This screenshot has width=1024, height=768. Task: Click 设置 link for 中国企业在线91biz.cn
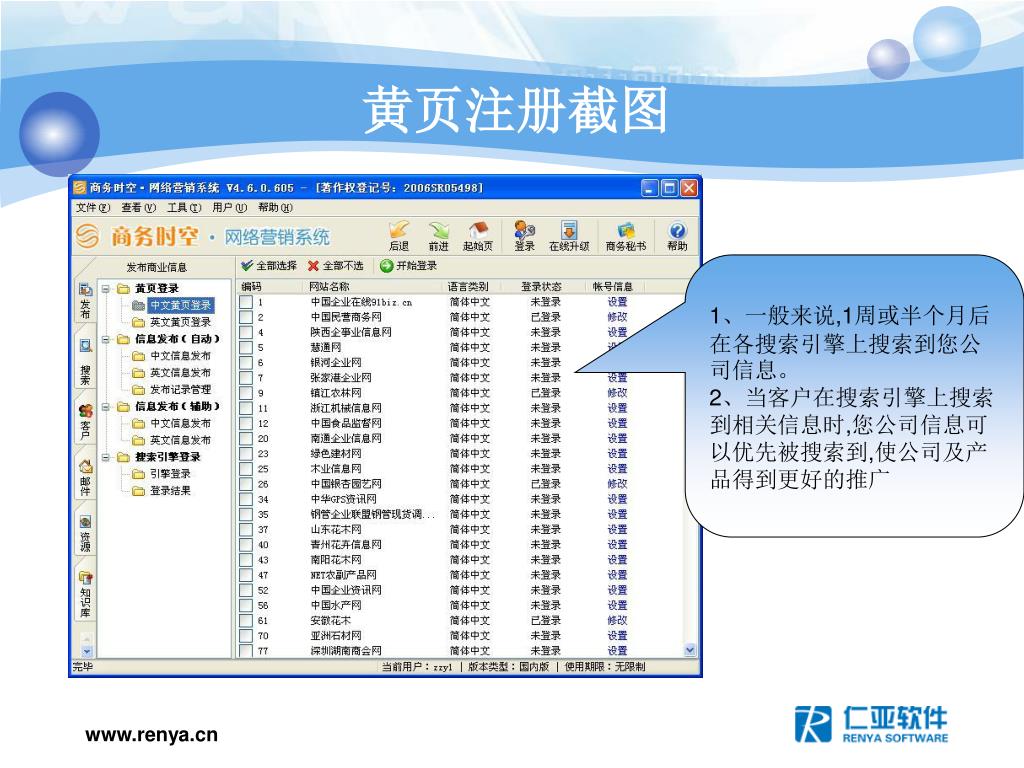tap(617, 302)
